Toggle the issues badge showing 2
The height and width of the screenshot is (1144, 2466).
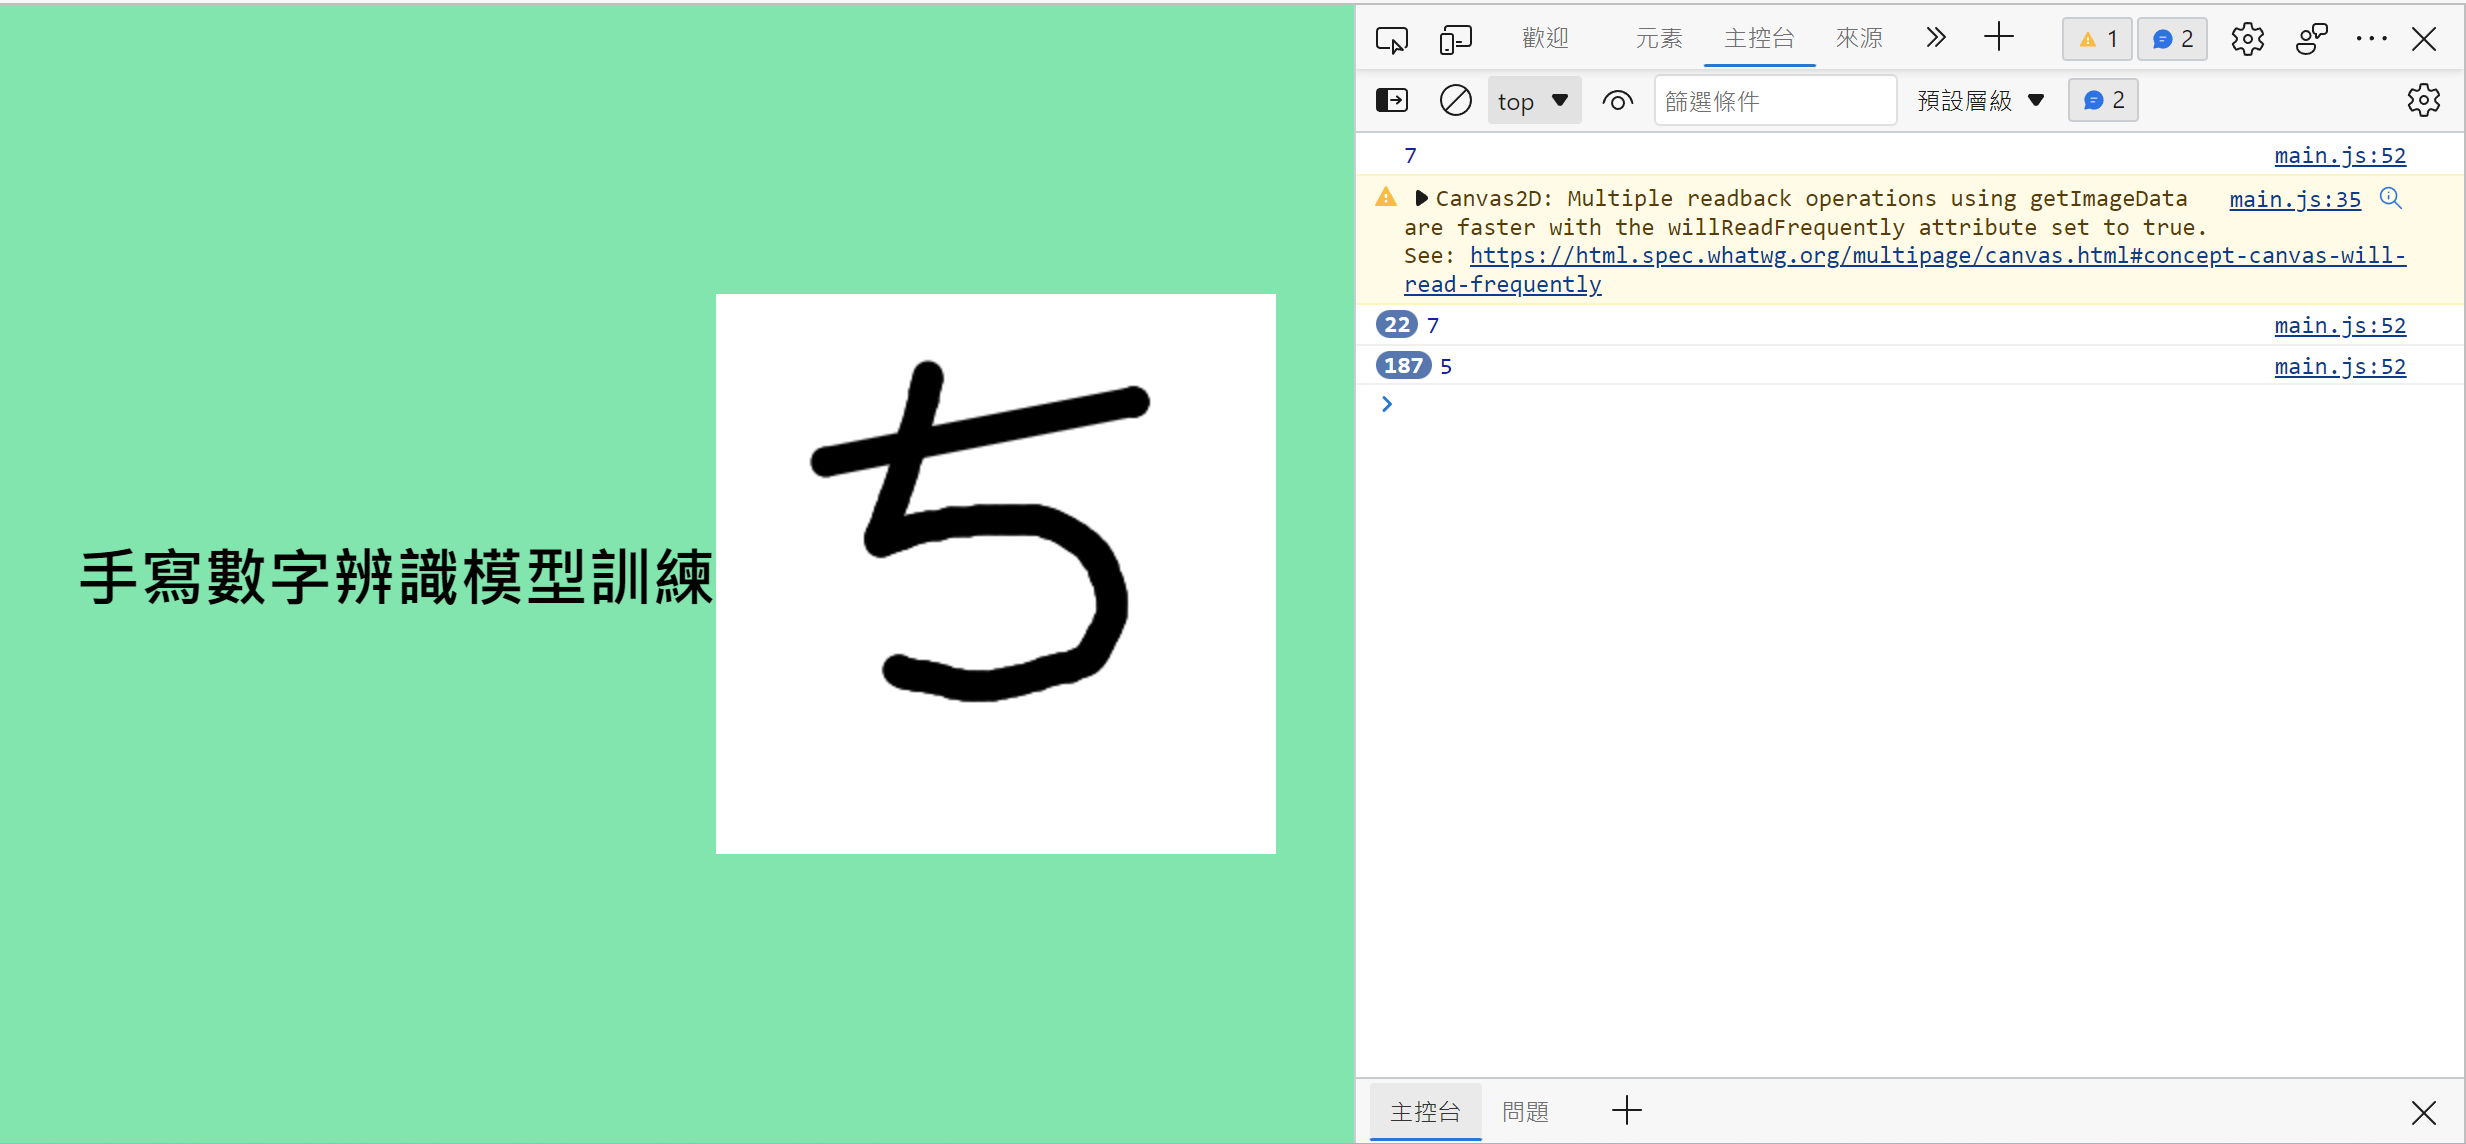(x=2171, y=38)
